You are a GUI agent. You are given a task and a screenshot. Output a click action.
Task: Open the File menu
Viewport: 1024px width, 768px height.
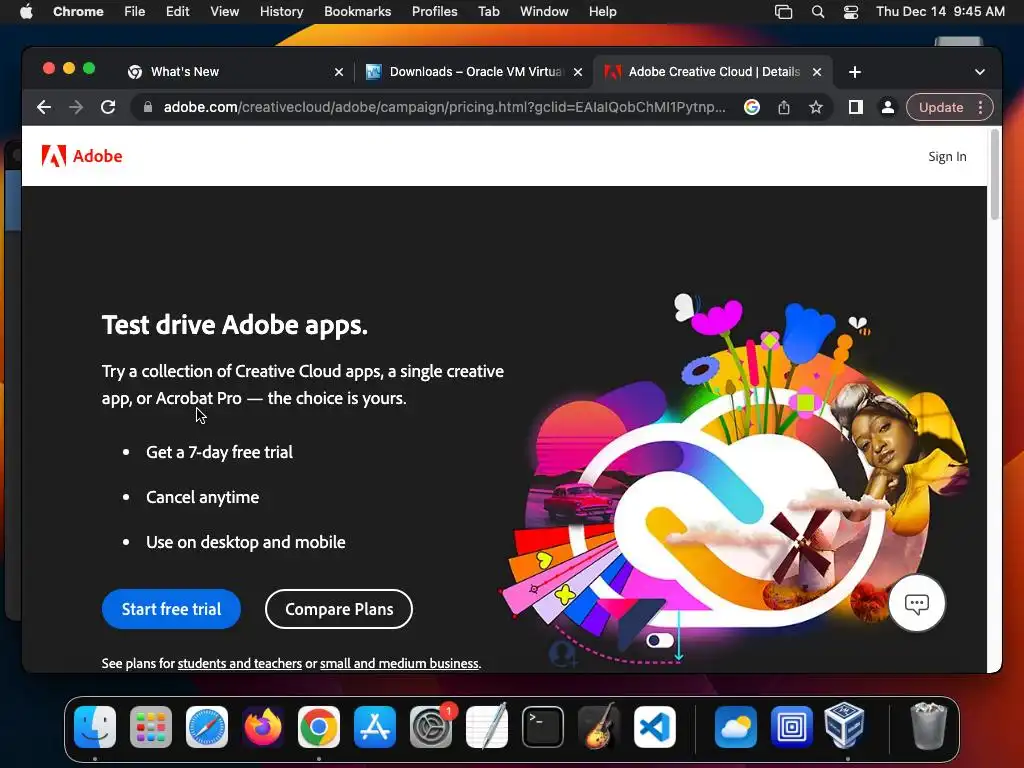tap(135, 12)
